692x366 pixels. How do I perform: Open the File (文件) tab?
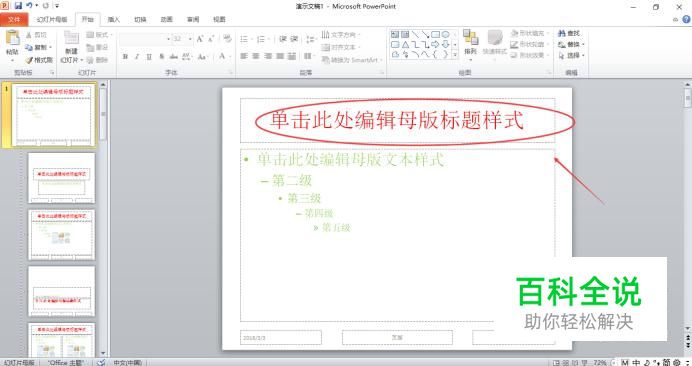pyautogui.click(x=14, y=19)
